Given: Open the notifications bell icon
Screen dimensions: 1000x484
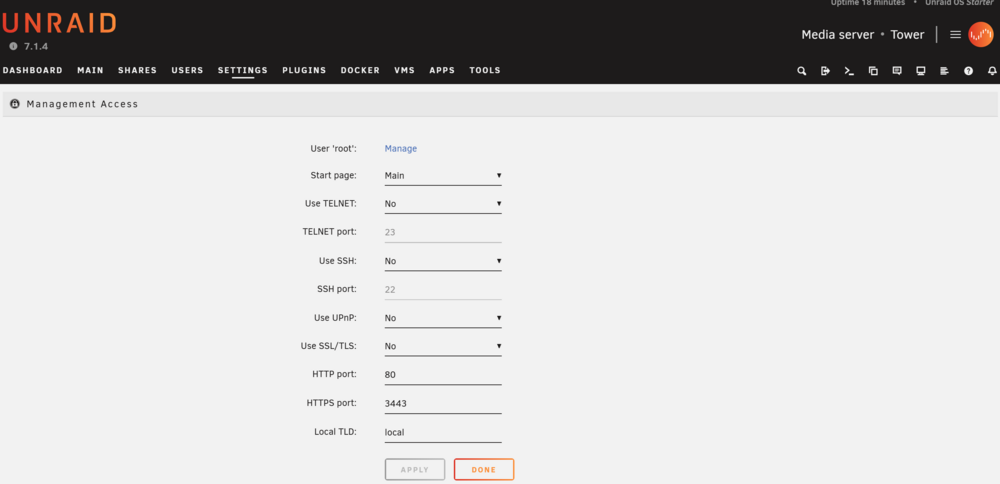Looking at the screenshot, I should 992,71.
